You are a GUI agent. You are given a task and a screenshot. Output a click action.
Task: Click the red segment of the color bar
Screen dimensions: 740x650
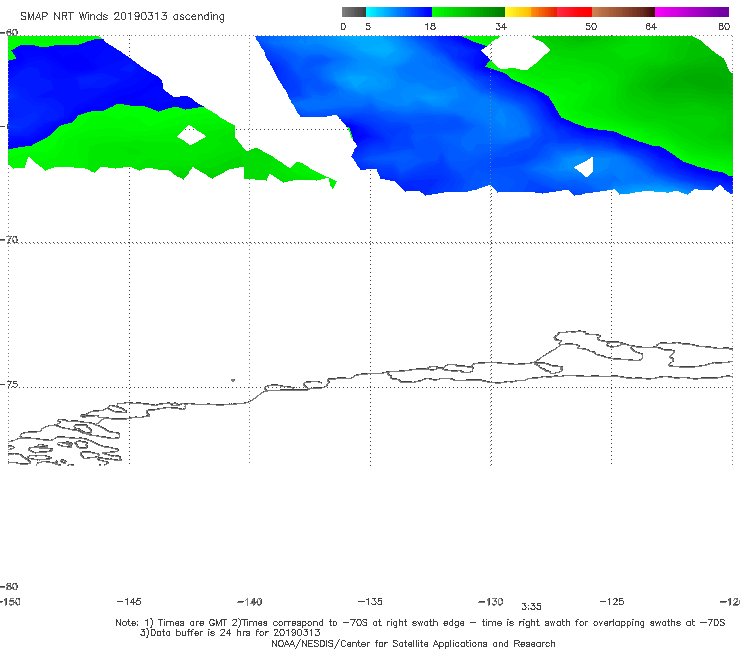point(574,12)
